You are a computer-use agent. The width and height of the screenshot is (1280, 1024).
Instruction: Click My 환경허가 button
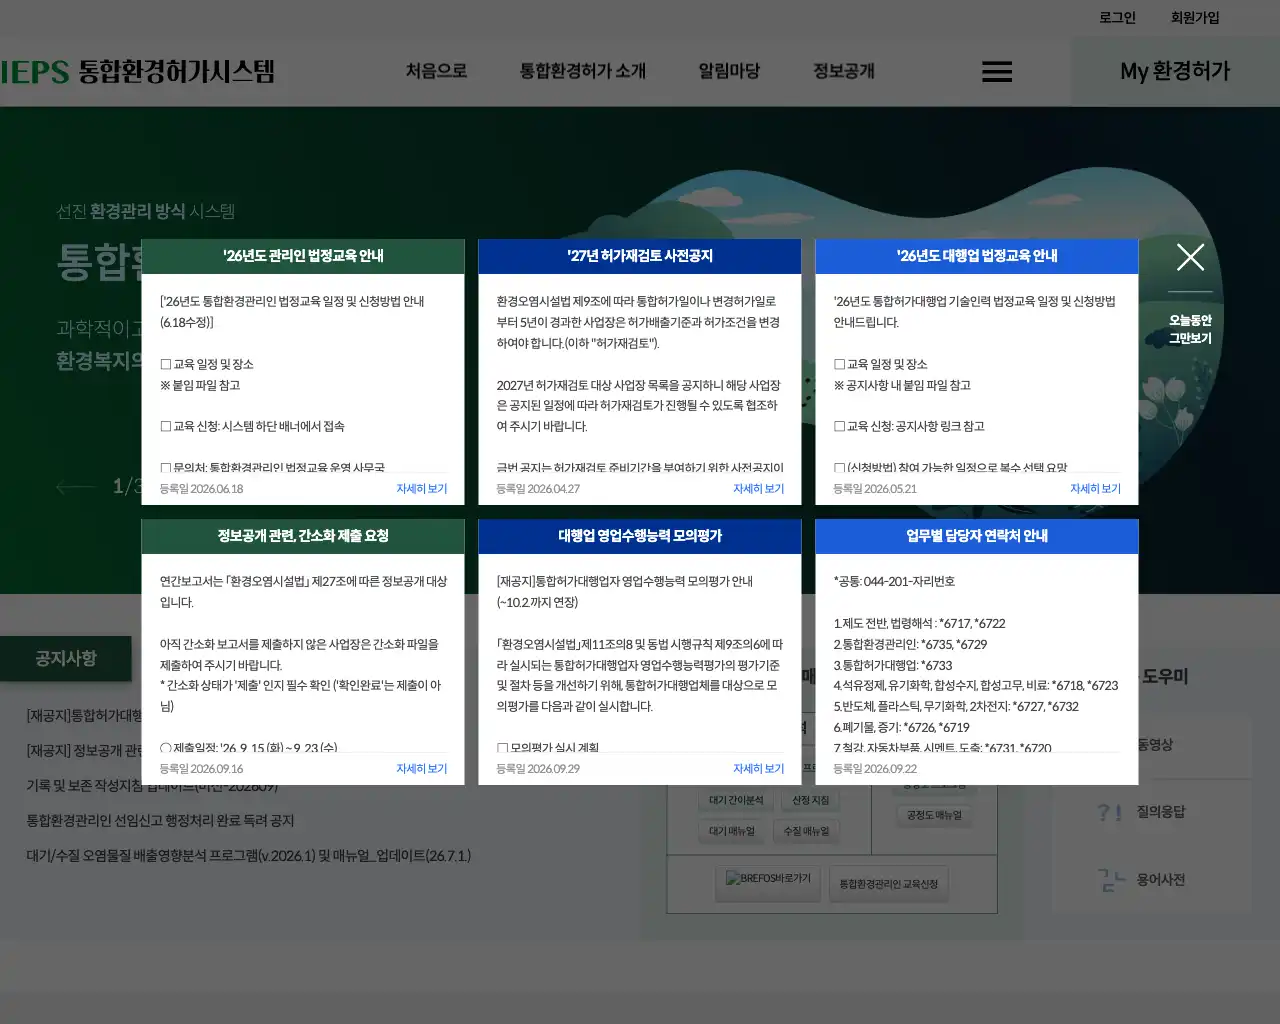point(1175,71)
